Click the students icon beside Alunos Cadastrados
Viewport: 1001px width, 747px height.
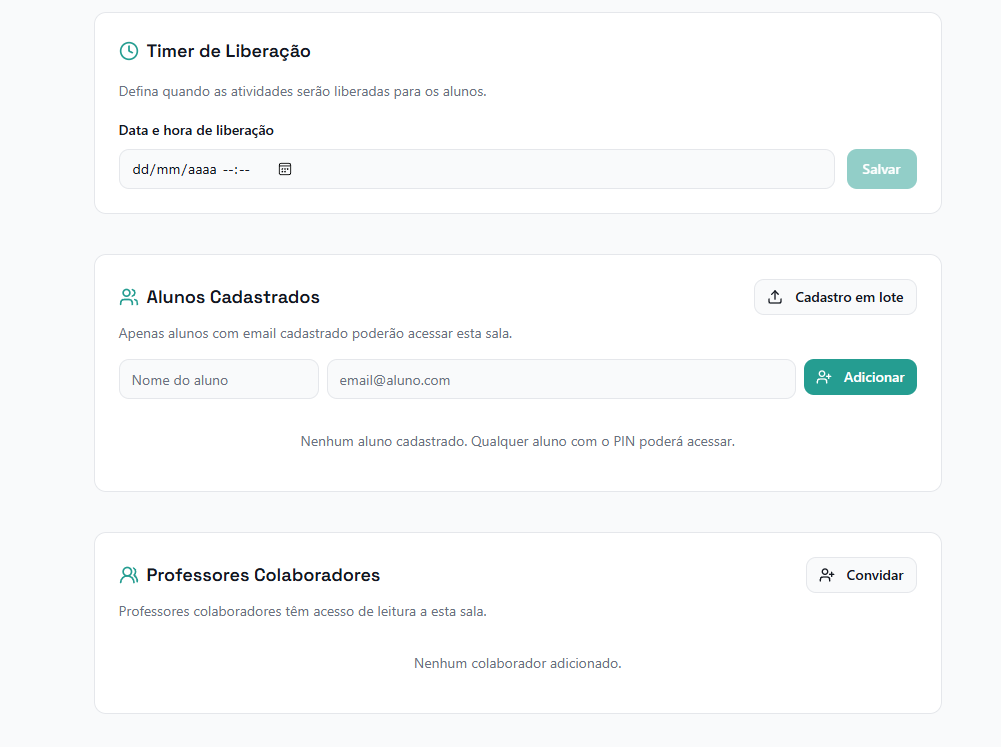click(x=129, y=297)
